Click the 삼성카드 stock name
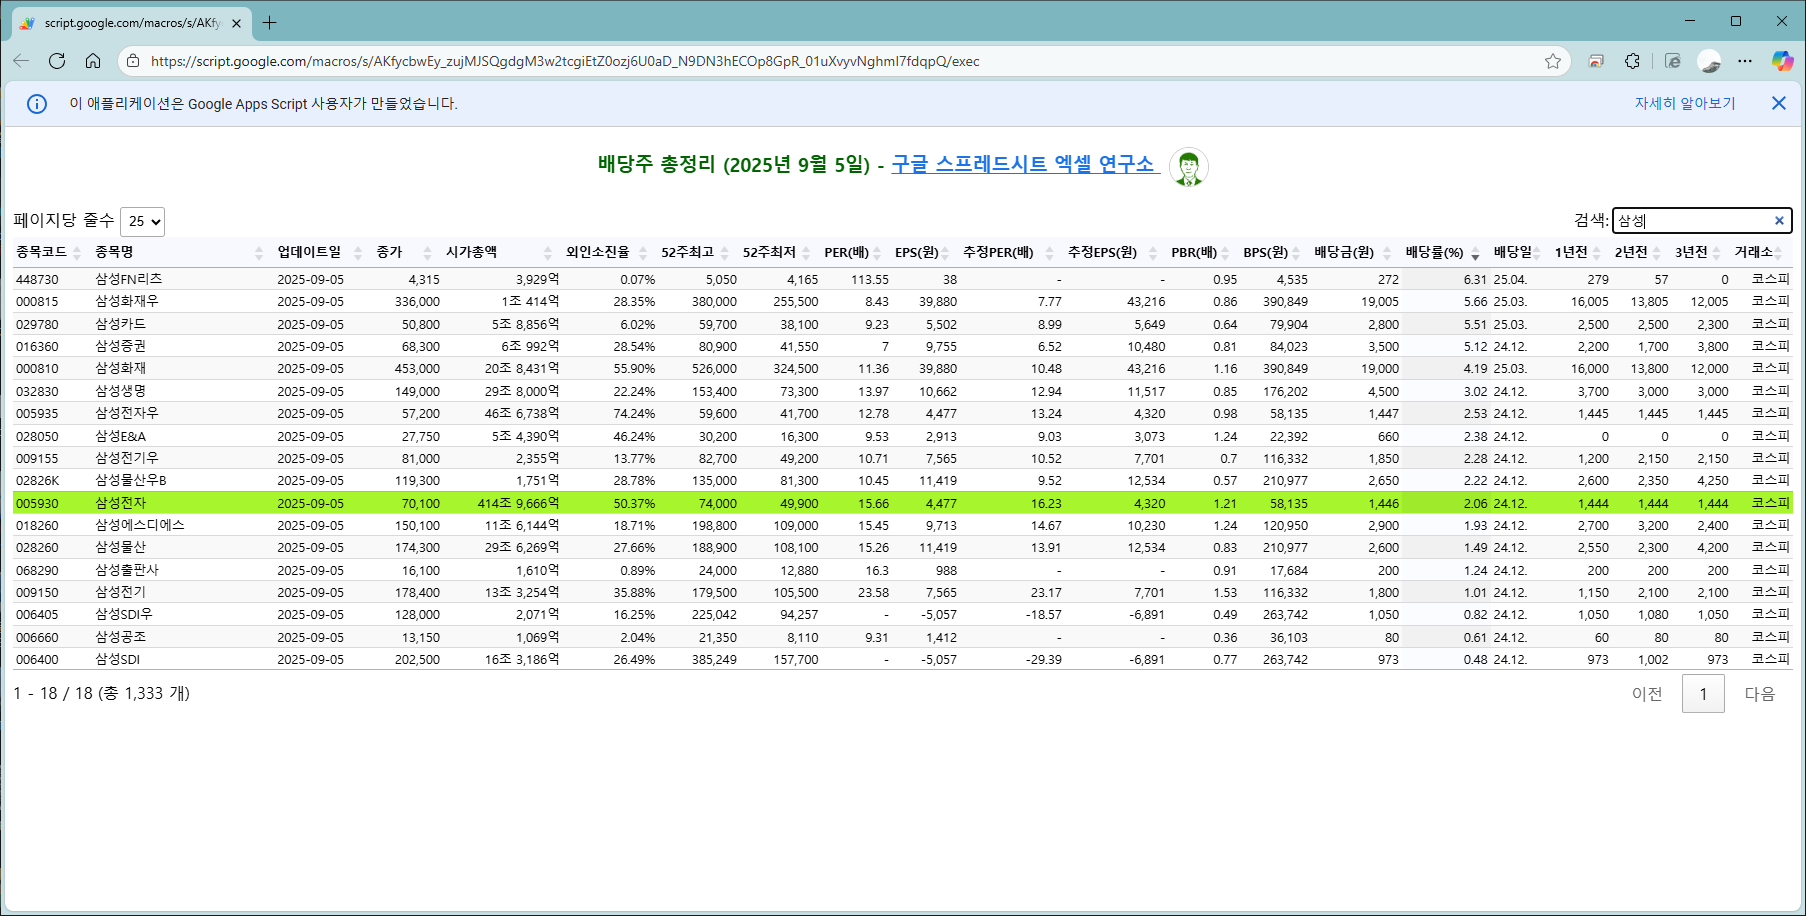1806x916 pixels. coord(121,324)
